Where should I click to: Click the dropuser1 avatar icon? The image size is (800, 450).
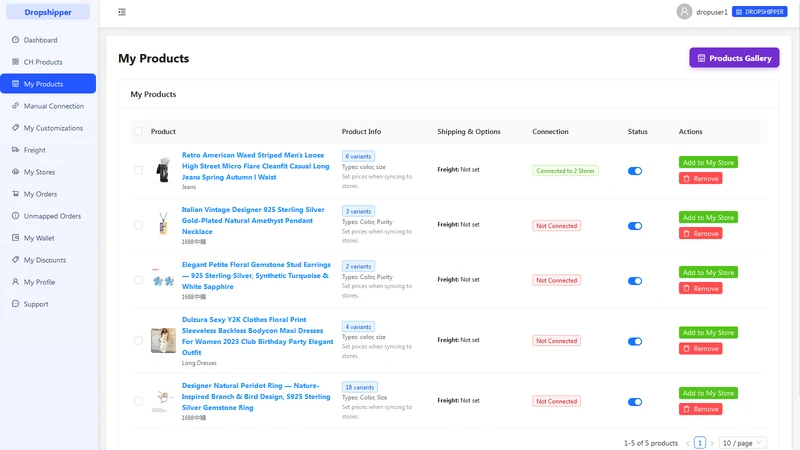tap(684, 12)
